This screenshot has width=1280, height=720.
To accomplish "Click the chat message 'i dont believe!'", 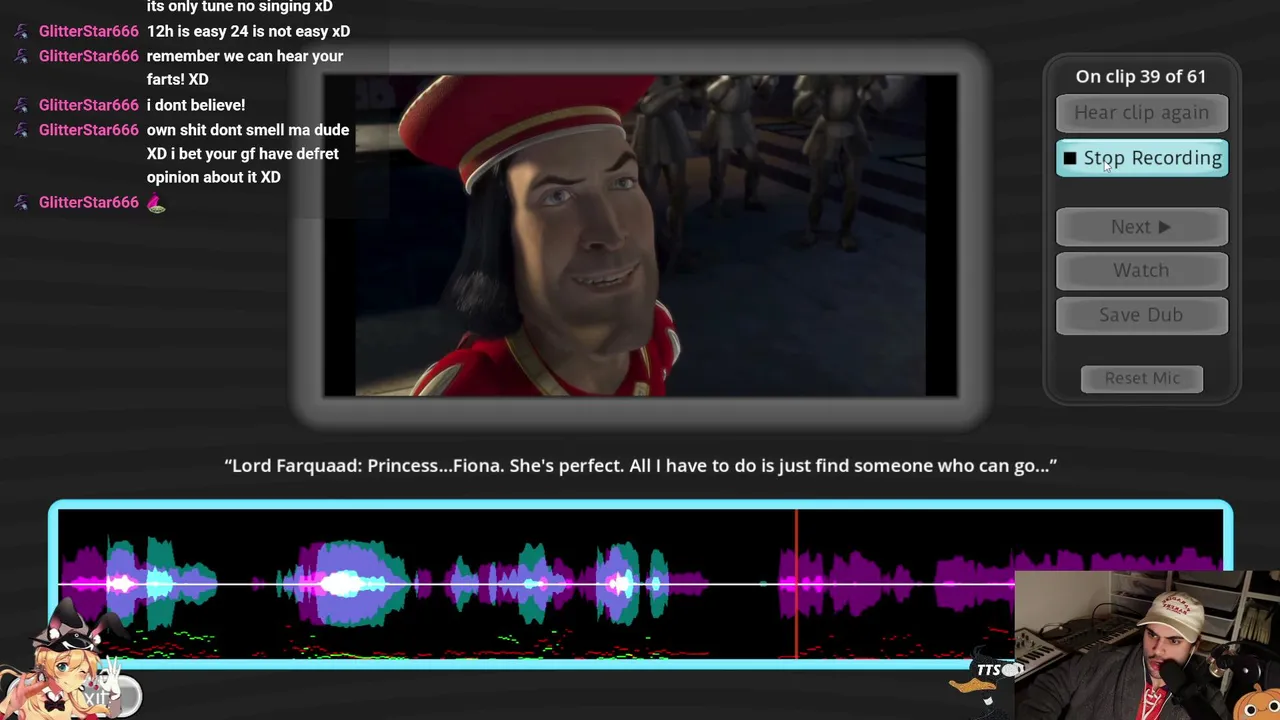I will (196, 105).
